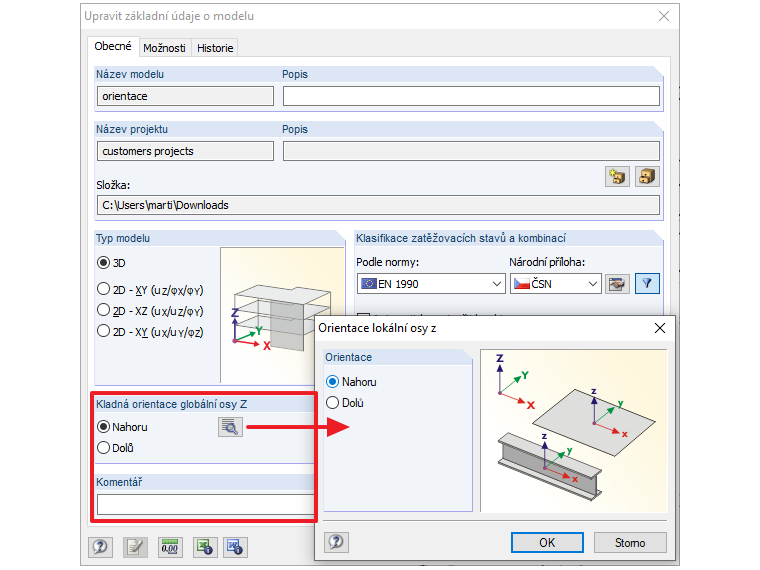
Task: Open the local z-axis orientation preview icon
Action: pyautogui.click(x=230, y=427)
